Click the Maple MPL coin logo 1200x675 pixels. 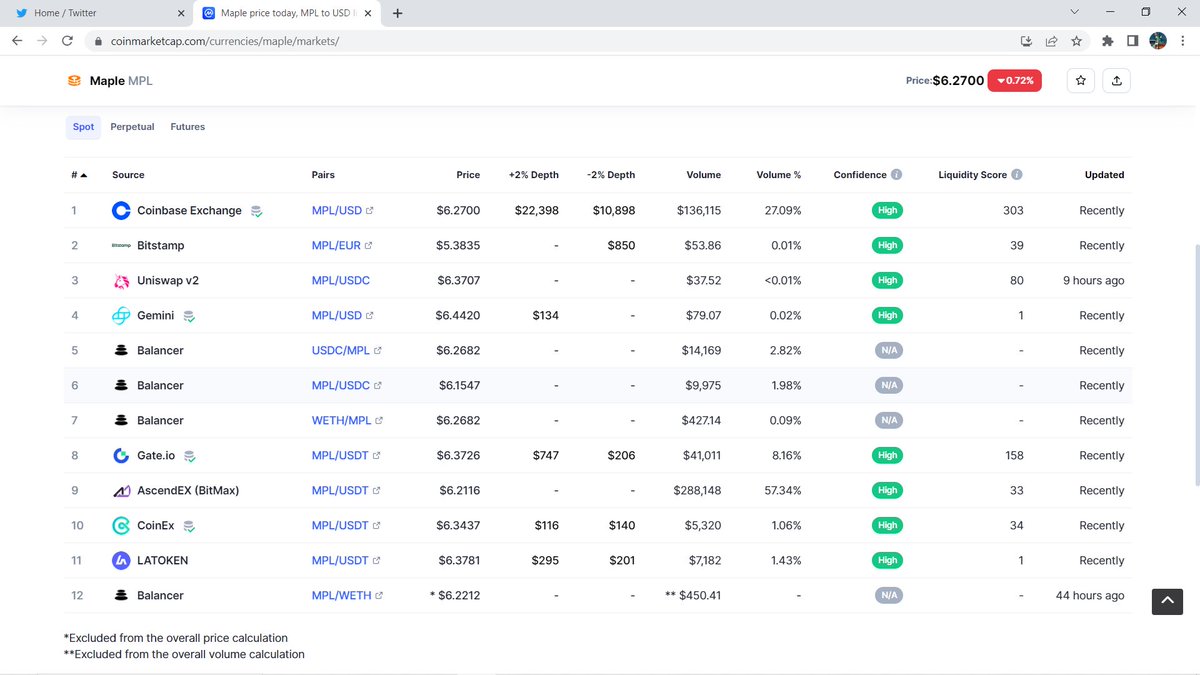pos(74,81)
